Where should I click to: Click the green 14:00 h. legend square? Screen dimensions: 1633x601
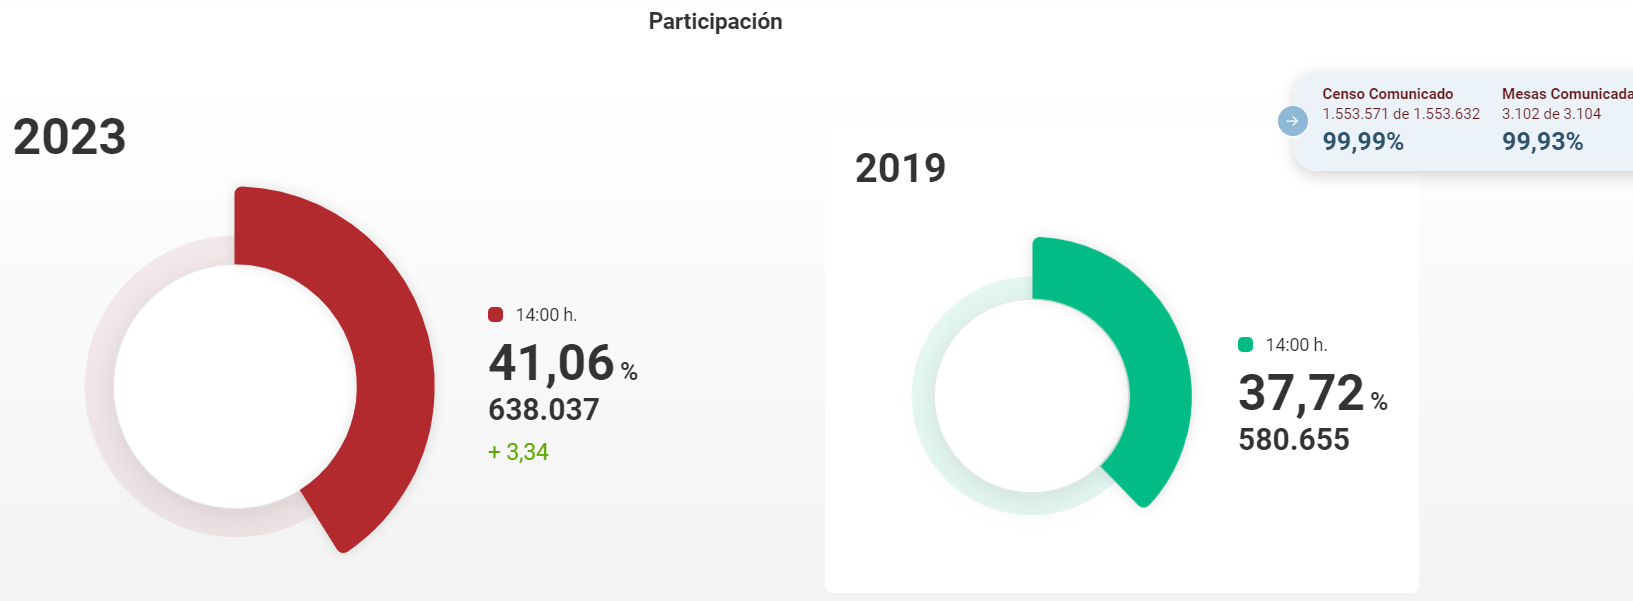[x=1245, y=345]
